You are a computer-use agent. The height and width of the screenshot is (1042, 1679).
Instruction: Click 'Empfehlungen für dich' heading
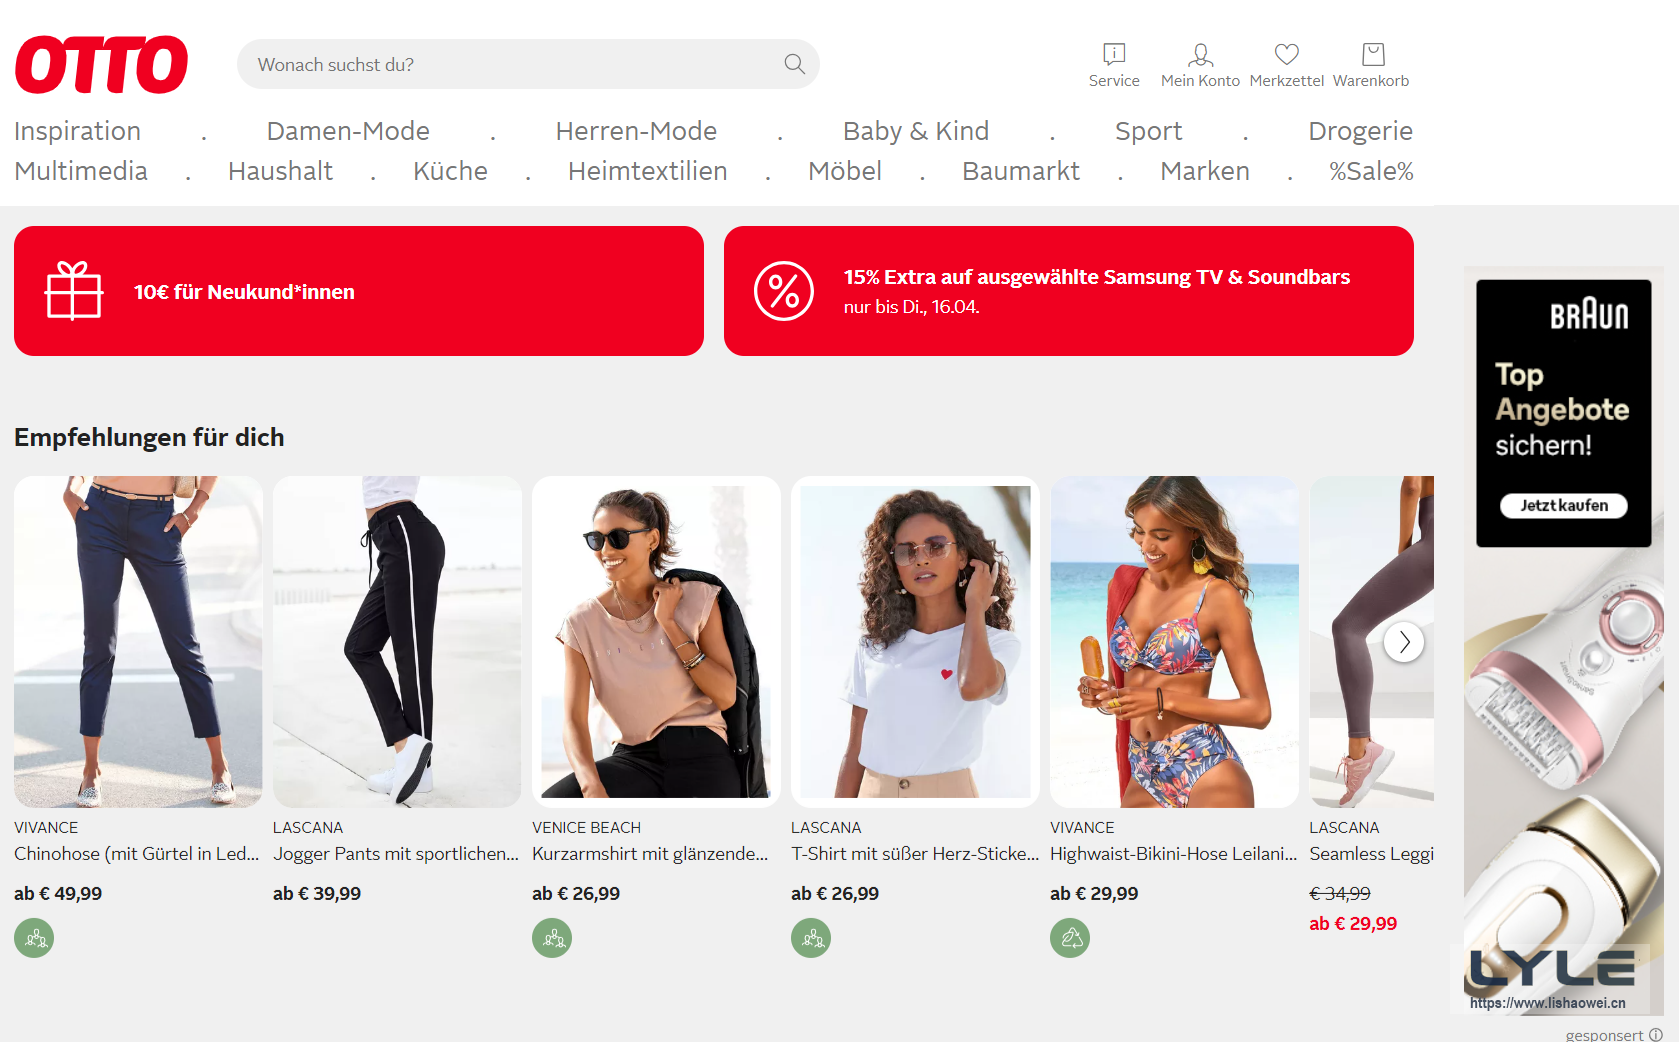tap(149, 437)
